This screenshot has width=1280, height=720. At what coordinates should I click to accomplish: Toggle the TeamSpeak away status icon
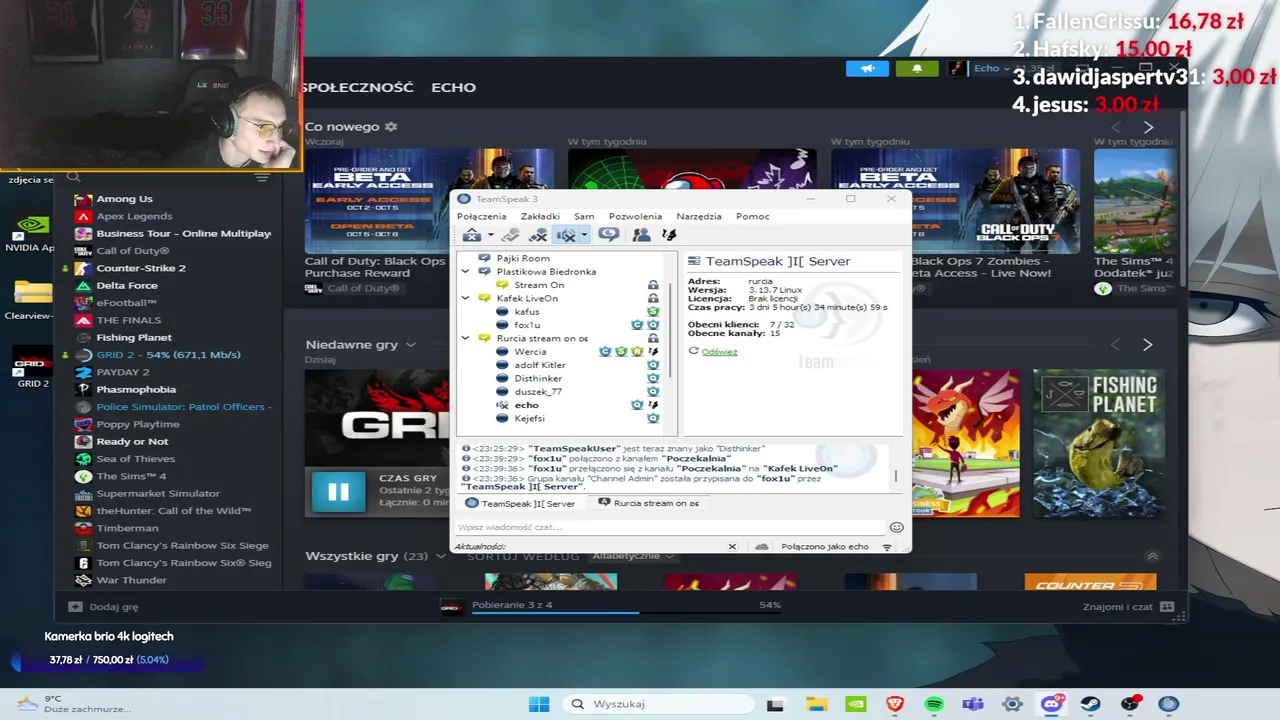[x=608, y=235]
